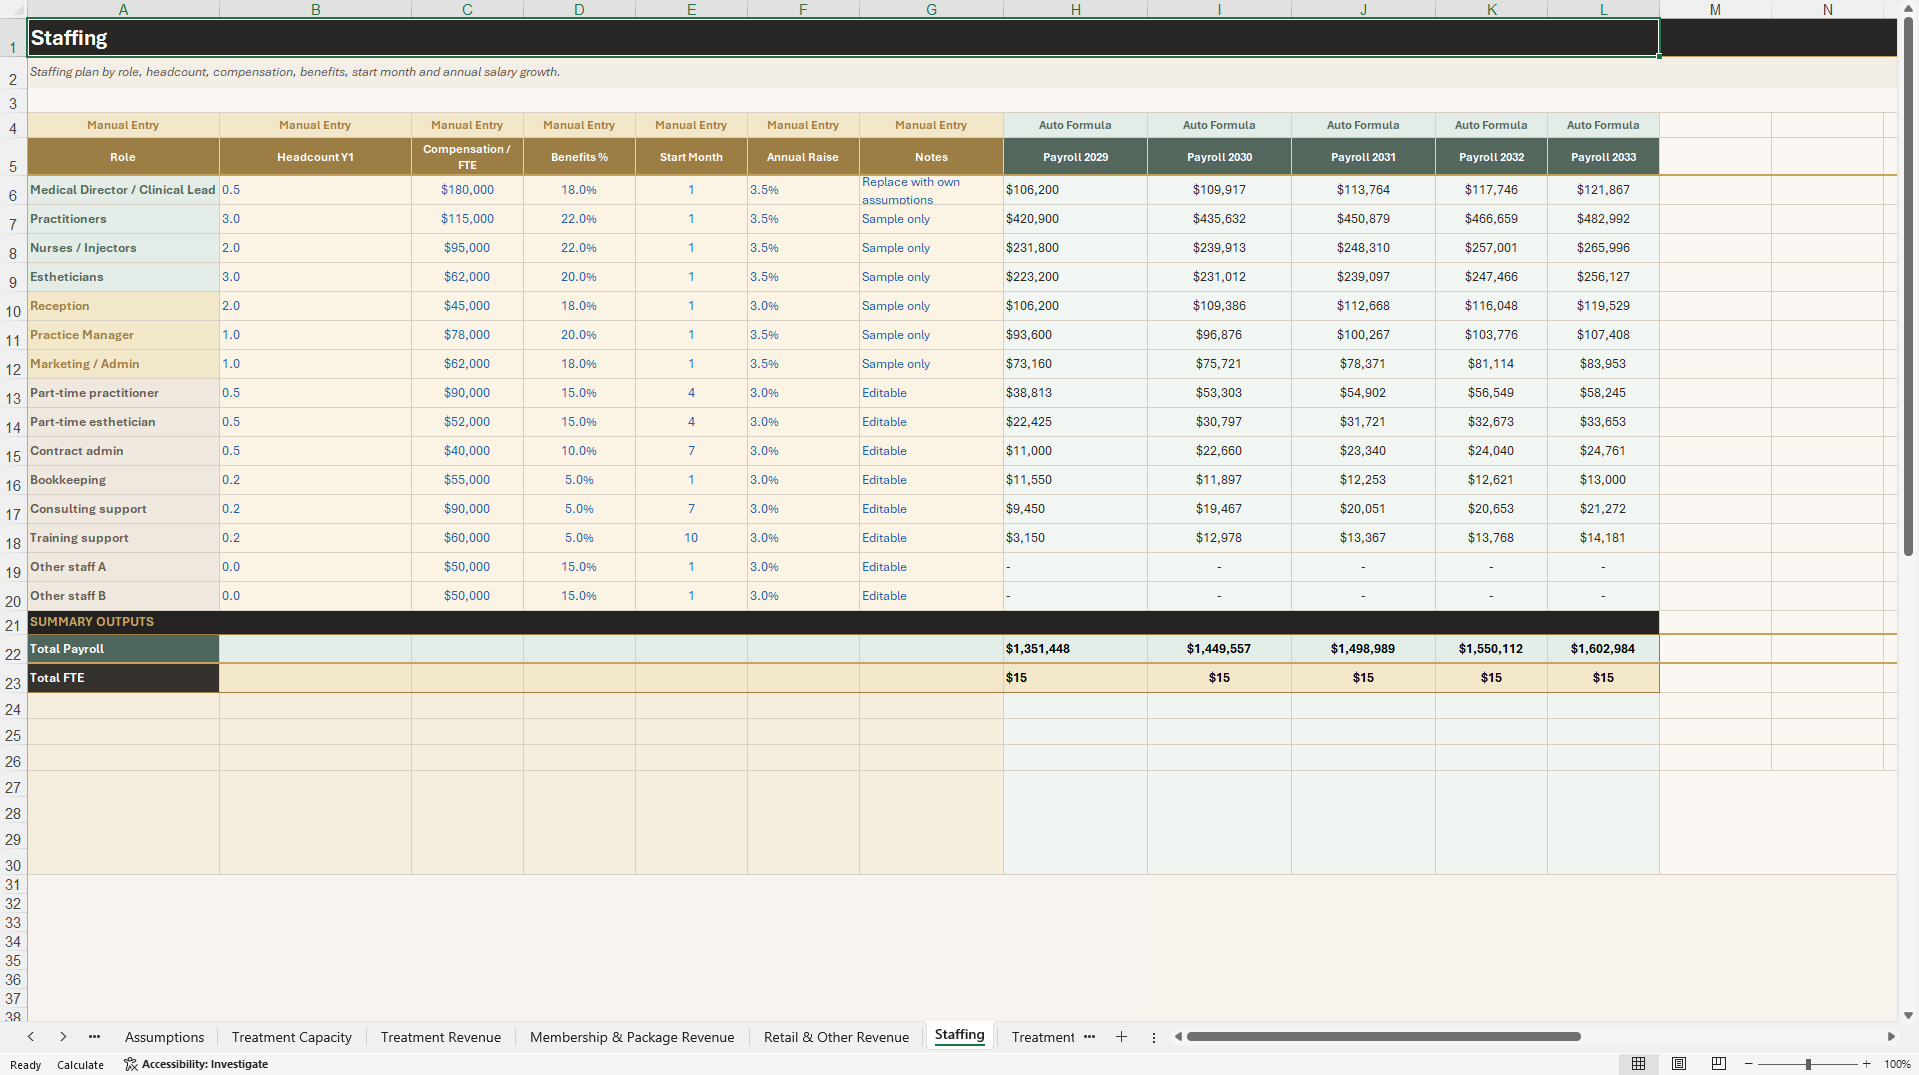
Task: Select the Staffing title cell
Action: pos(843,38)
